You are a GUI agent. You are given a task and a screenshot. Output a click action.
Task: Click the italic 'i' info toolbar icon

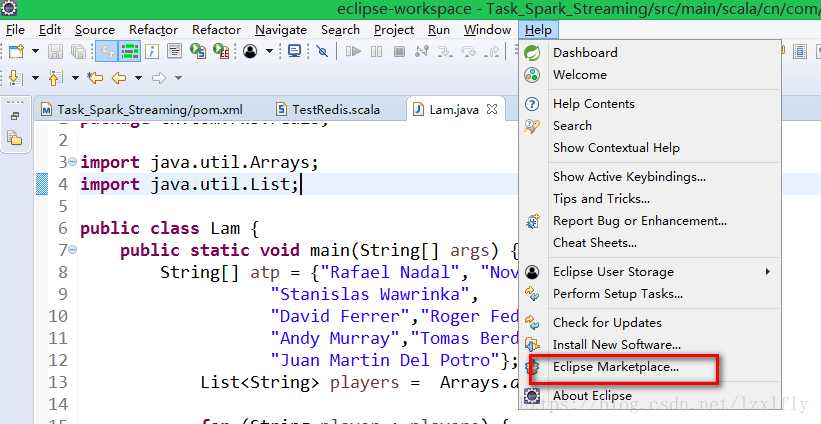coord(152,51)
